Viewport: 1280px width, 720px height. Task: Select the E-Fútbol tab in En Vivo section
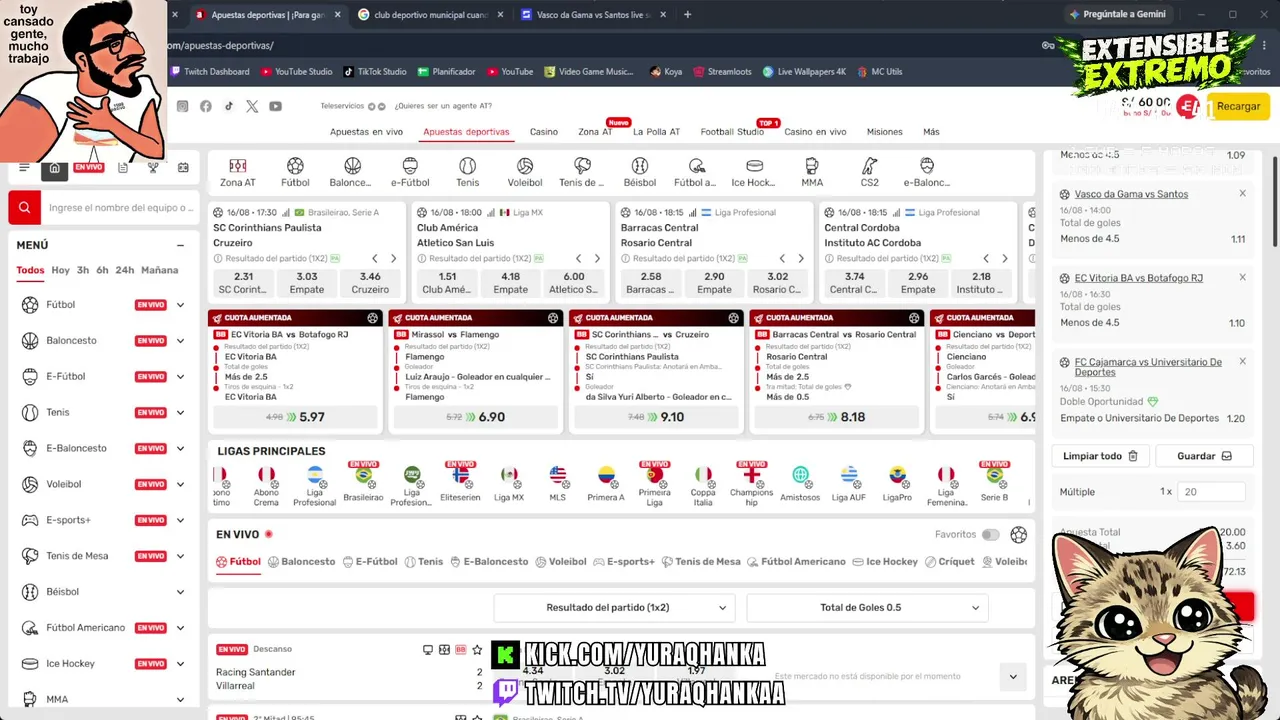pos(370,562)
